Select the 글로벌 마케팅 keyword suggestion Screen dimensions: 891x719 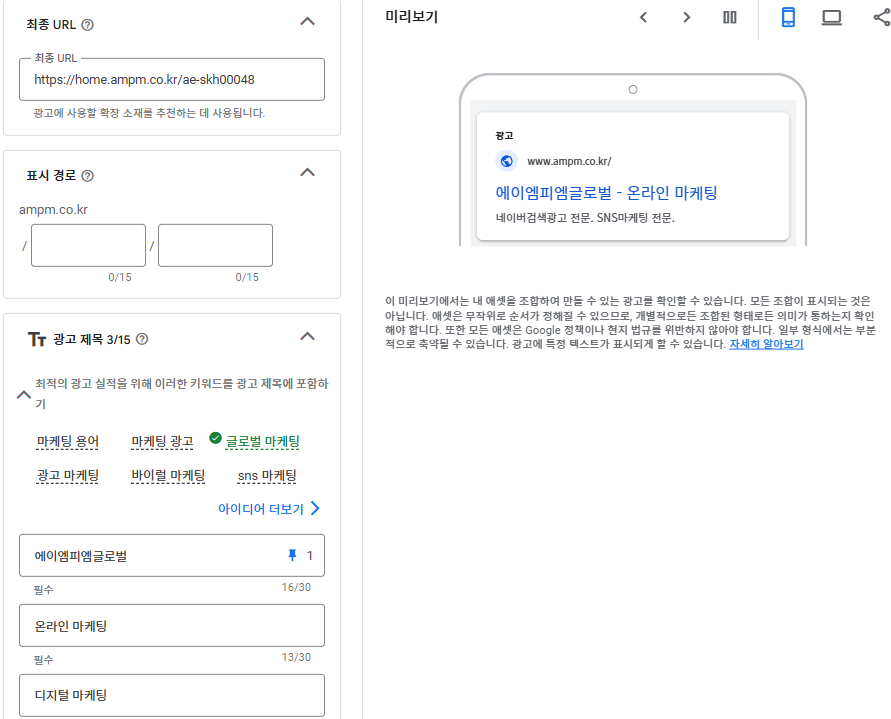click(x=263, y=442)
